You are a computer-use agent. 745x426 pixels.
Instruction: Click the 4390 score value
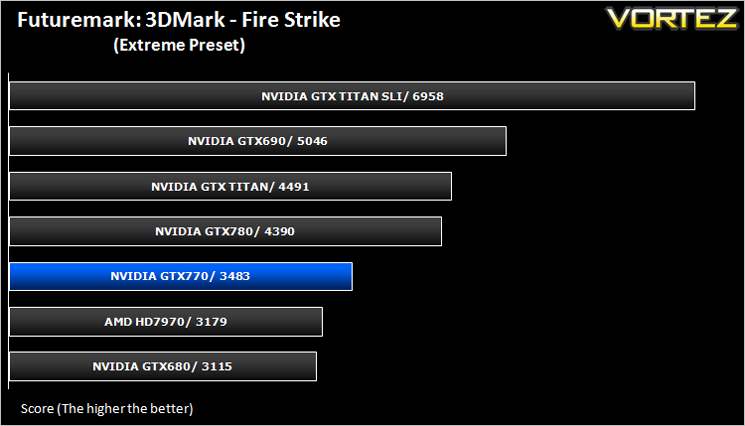279,231
